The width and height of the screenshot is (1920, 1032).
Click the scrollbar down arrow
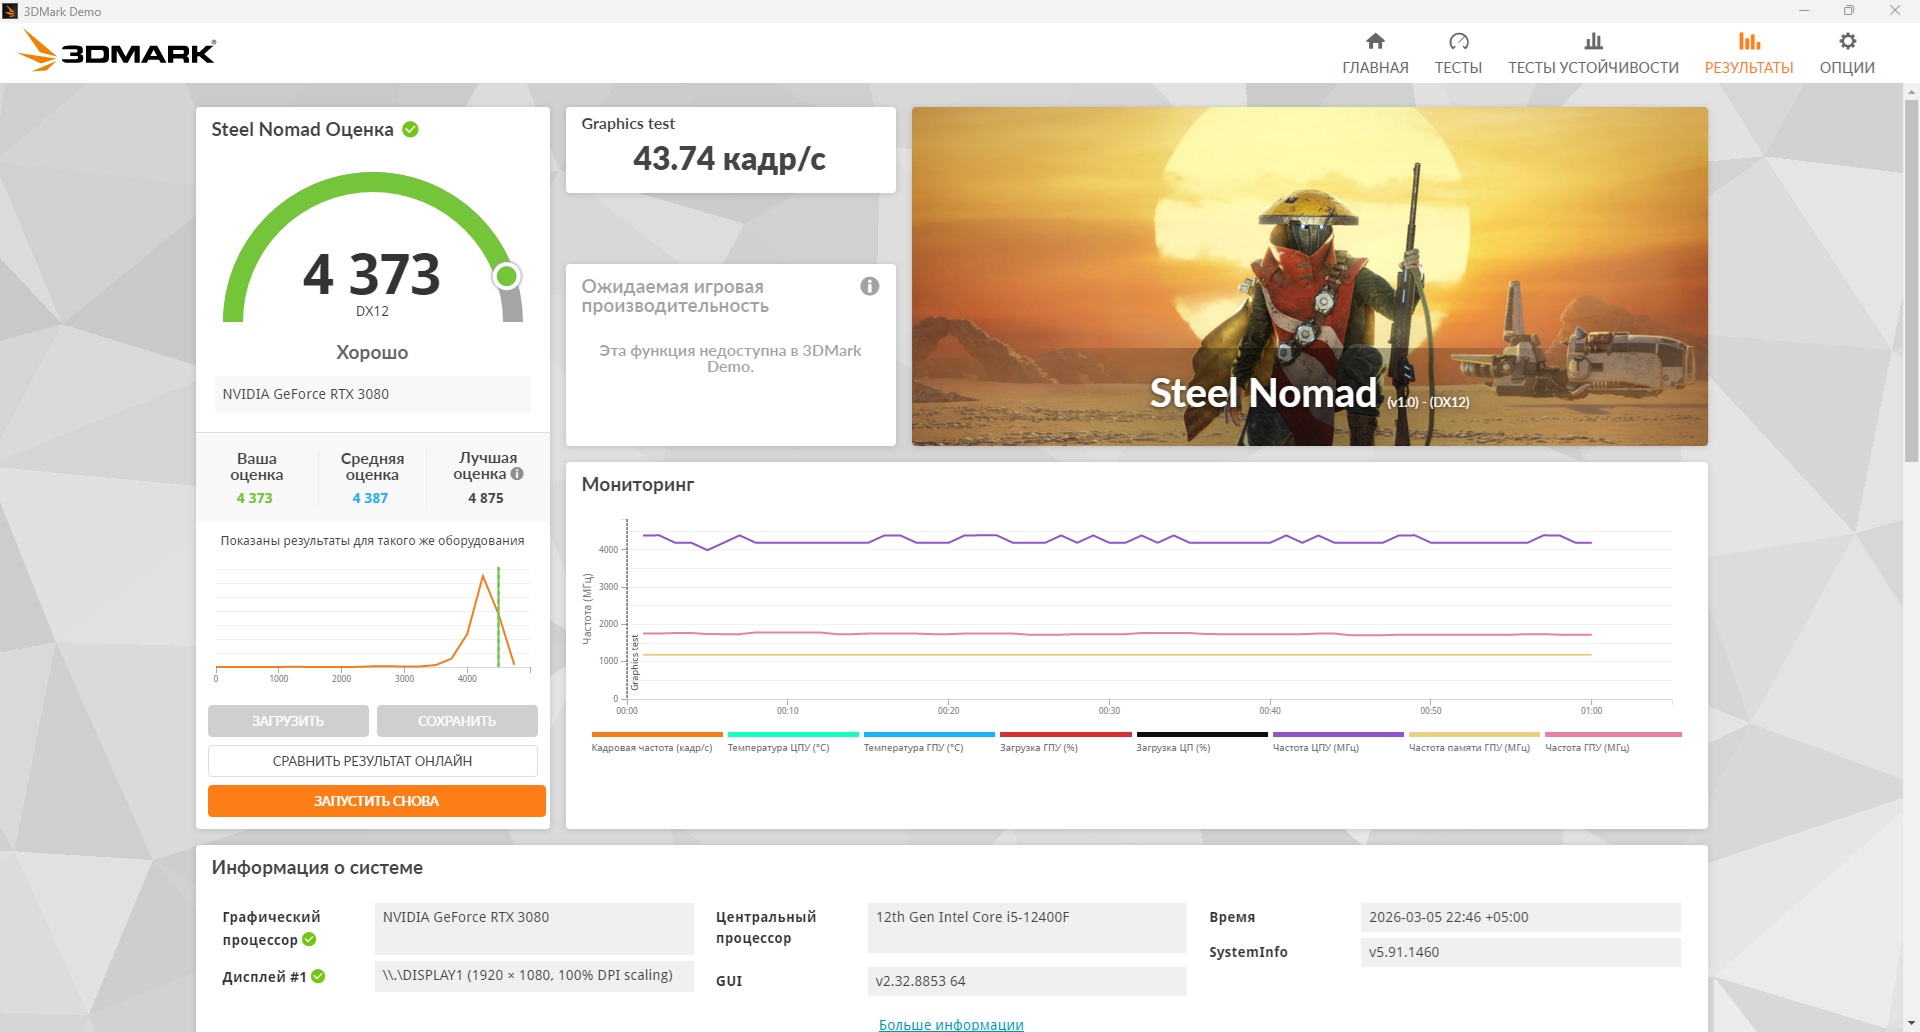1911,1023
